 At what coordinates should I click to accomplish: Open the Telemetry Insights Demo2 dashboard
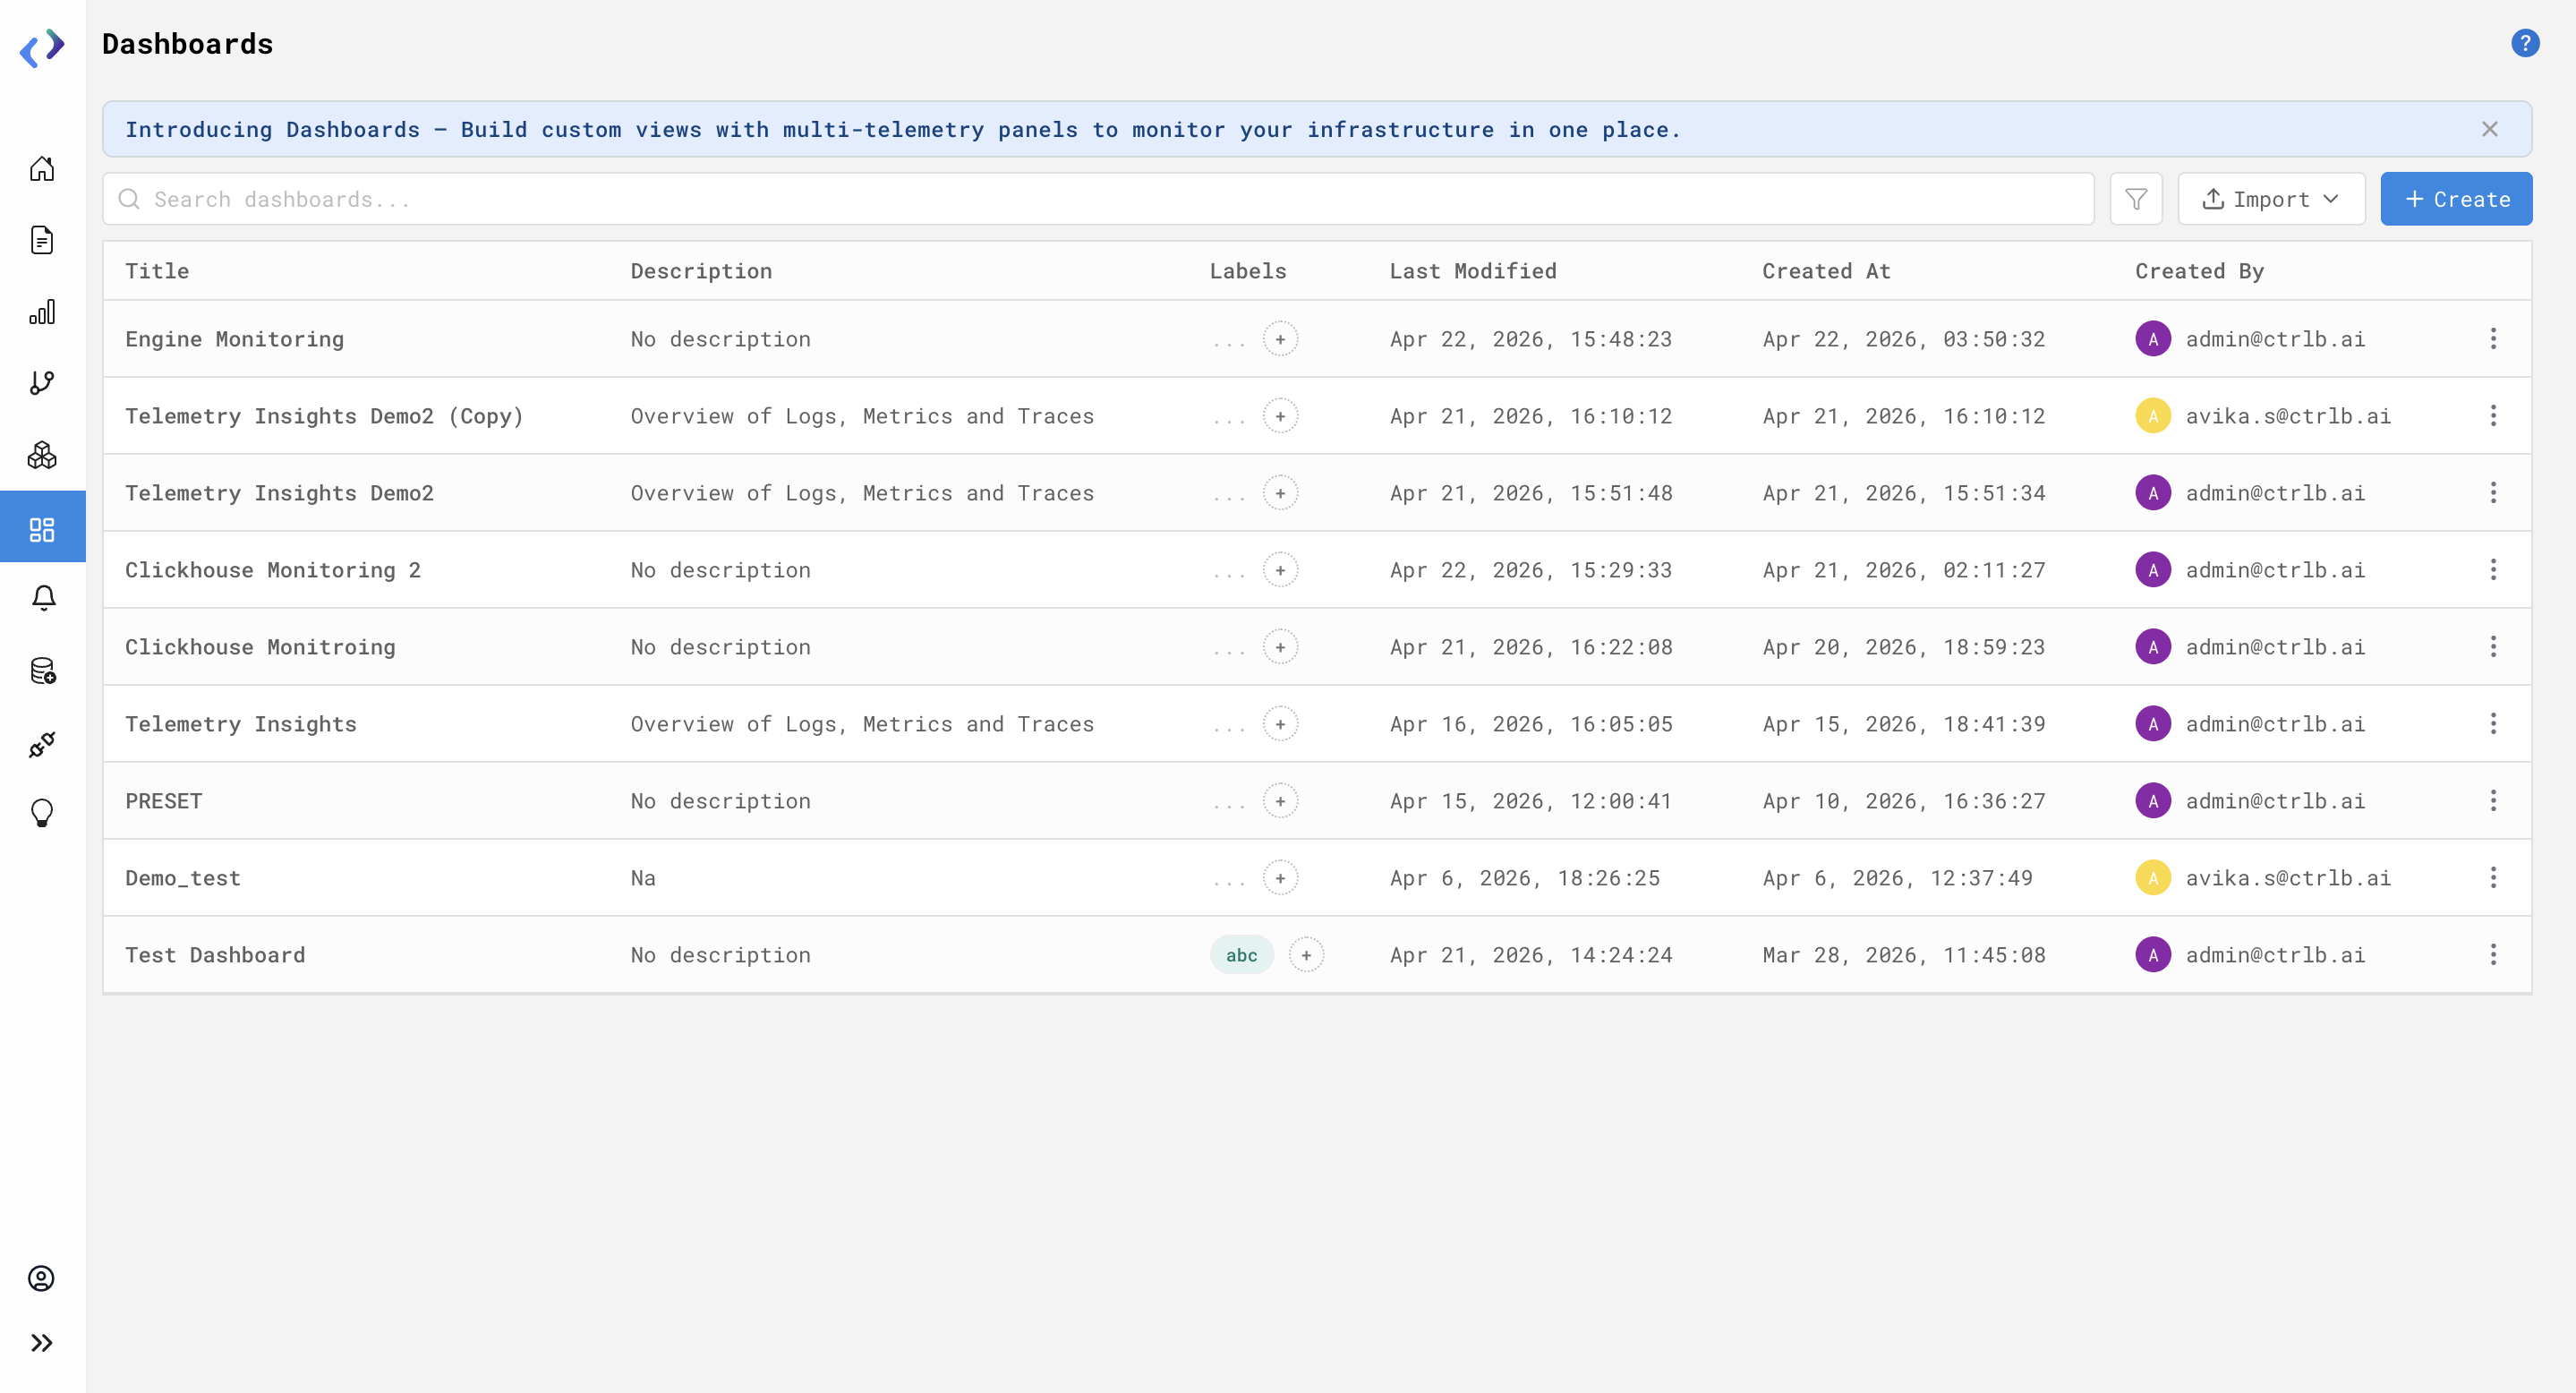pyautogui.click(x=279, y=493)
